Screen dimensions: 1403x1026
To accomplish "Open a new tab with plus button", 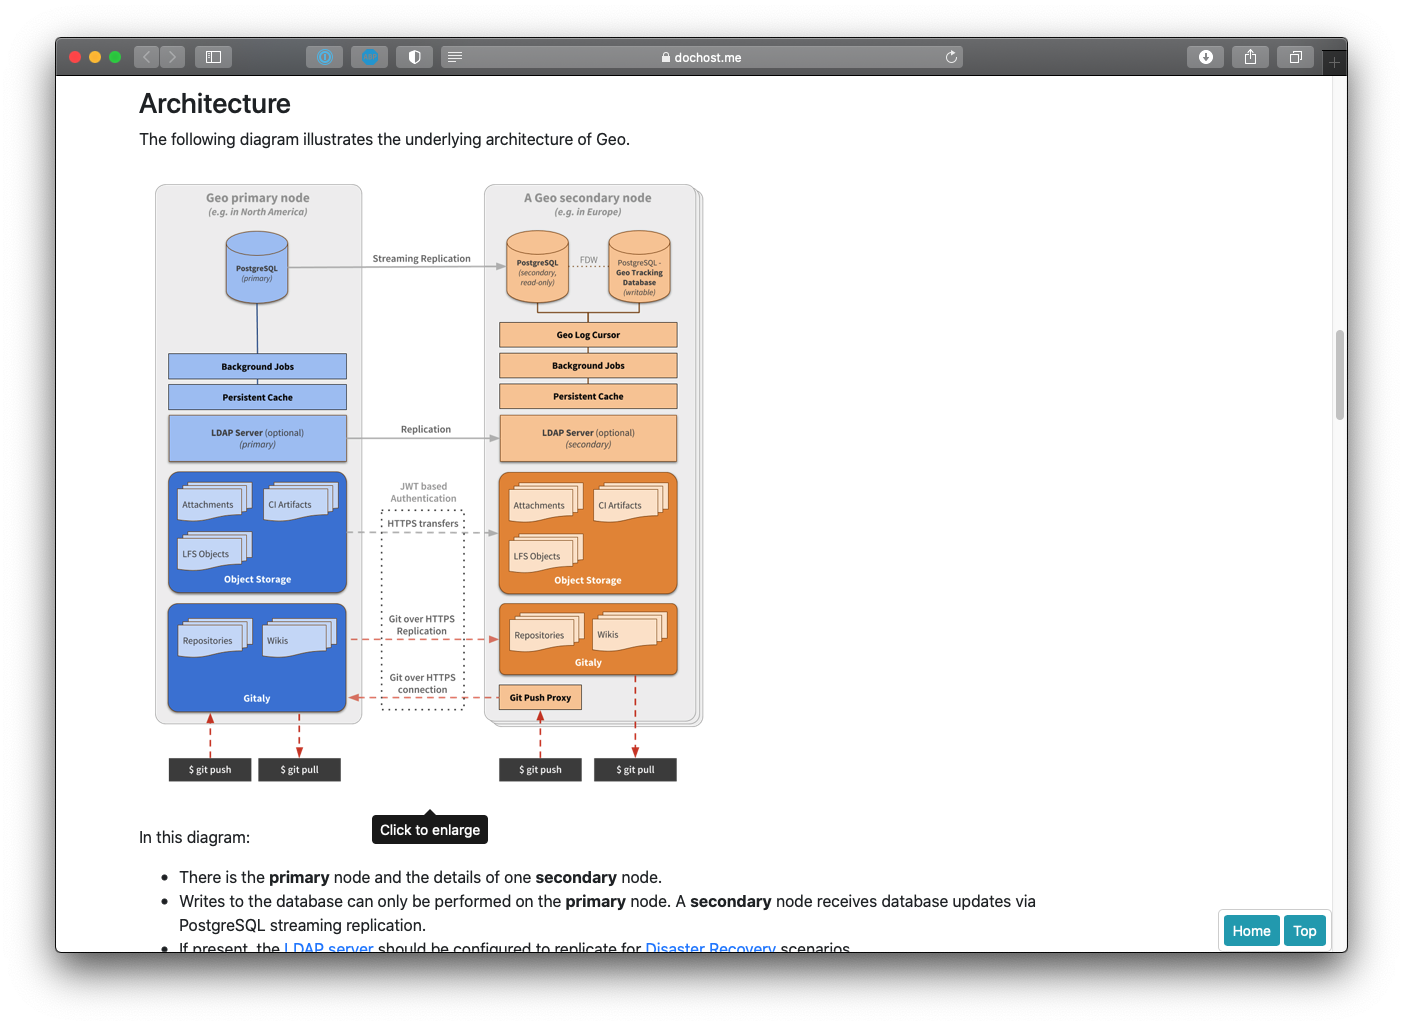I will click(x=1334, y=62).
